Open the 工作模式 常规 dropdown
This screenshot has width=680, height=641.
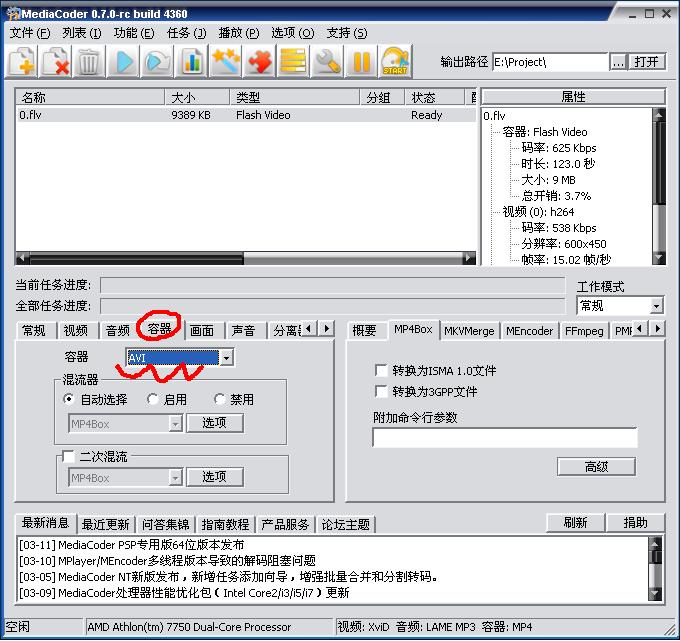(x=657, y=306)
